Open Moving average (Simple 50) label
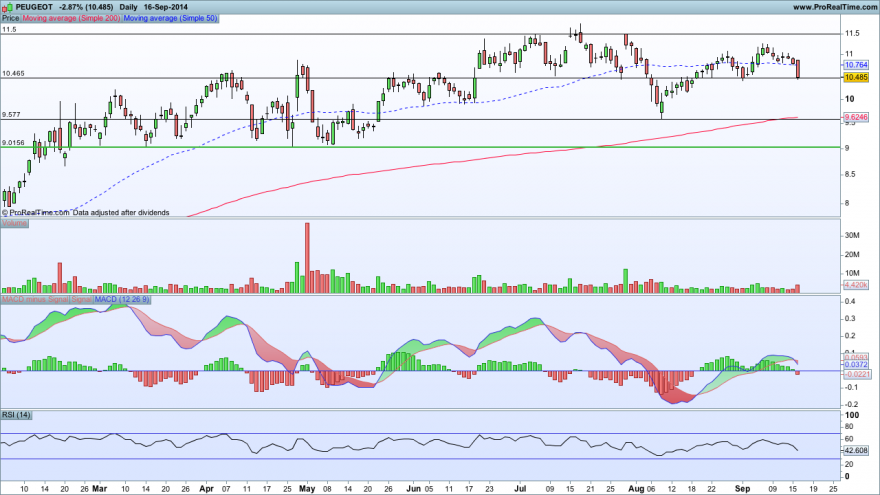 tap(170, 18)
